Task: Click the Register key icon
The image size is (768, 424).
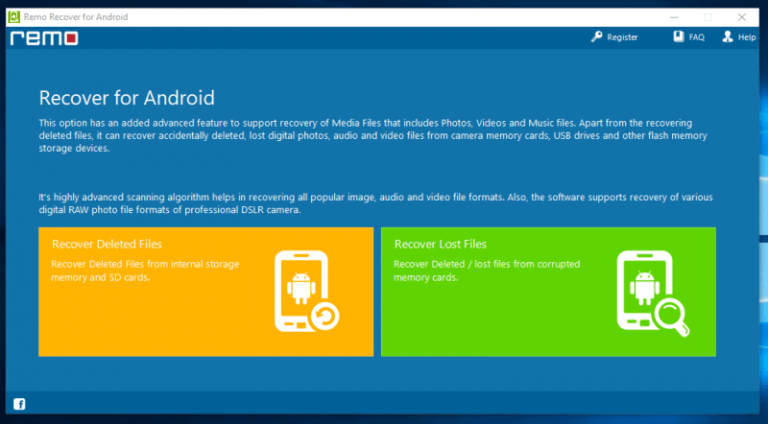Action: click(x=596, y=37)
